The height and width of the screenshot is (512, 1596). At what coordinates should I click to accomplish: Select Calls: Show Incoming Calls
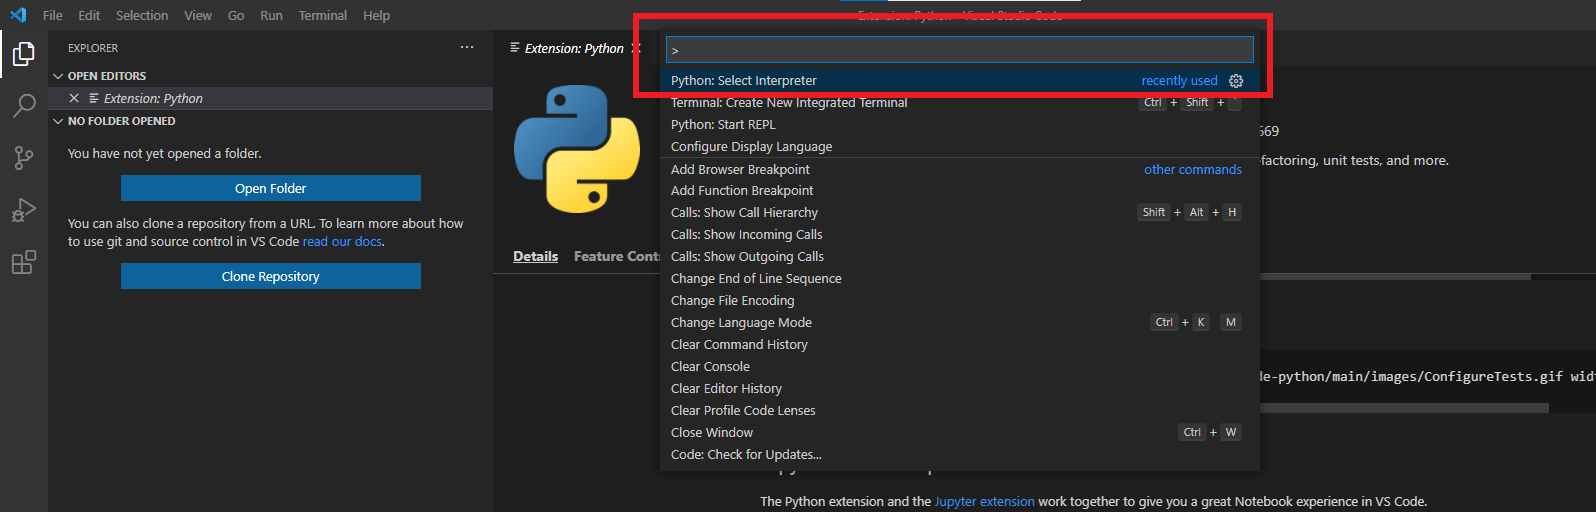960,234
